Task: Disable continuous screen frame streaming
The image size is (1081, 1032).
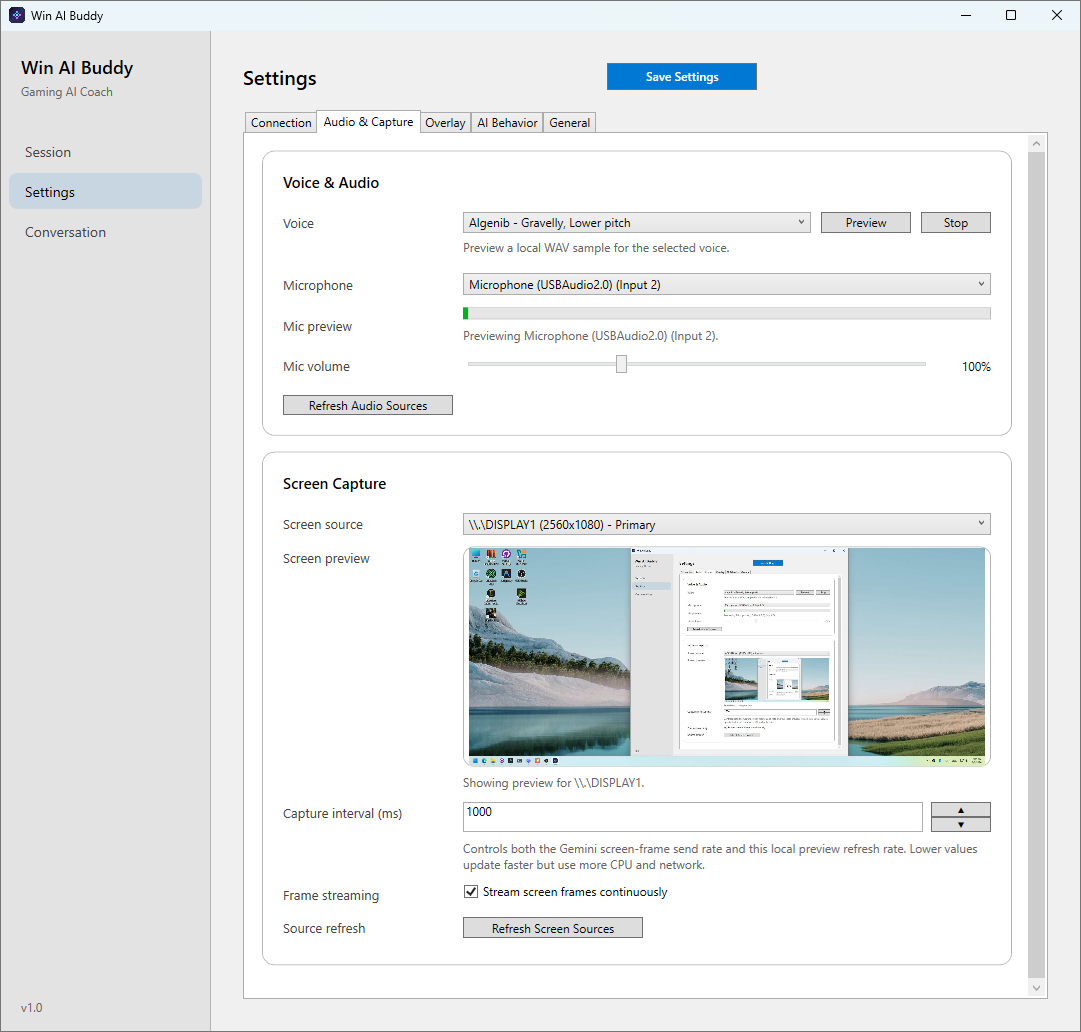Action: point(470,891)
